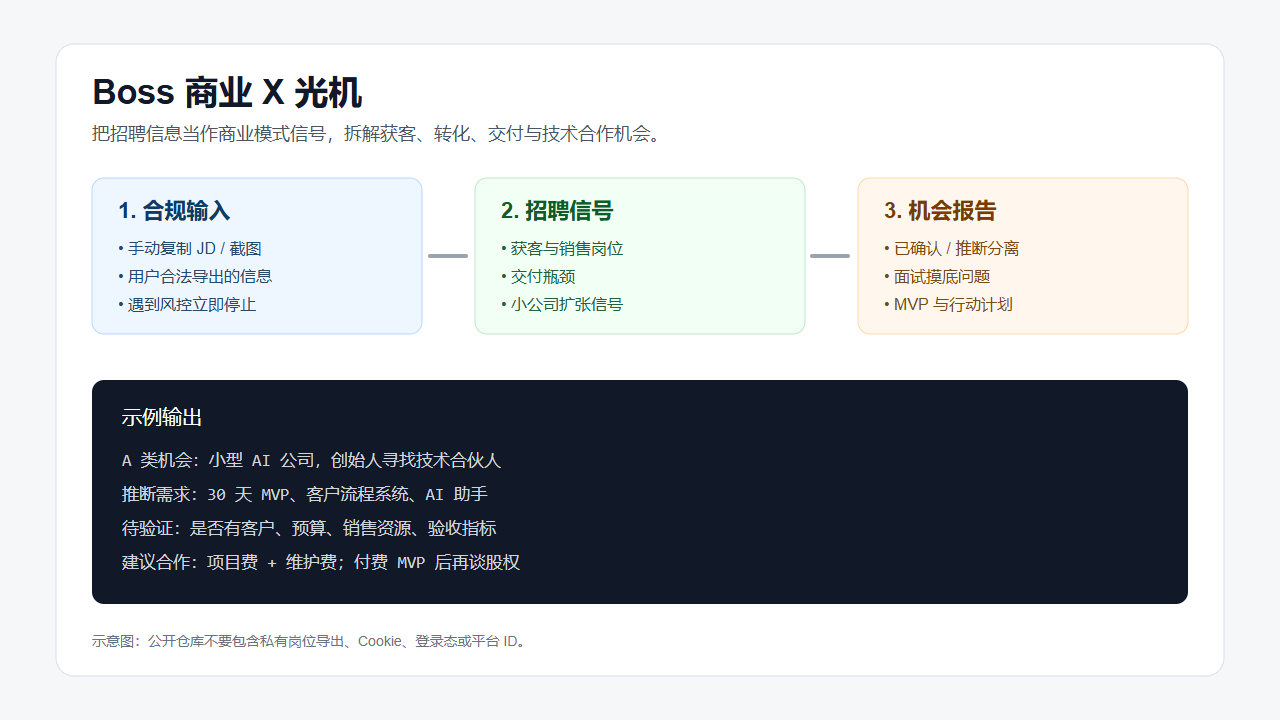
Task: Click the bullet "用户合法导出的信息"
Action: click(195, 277)
